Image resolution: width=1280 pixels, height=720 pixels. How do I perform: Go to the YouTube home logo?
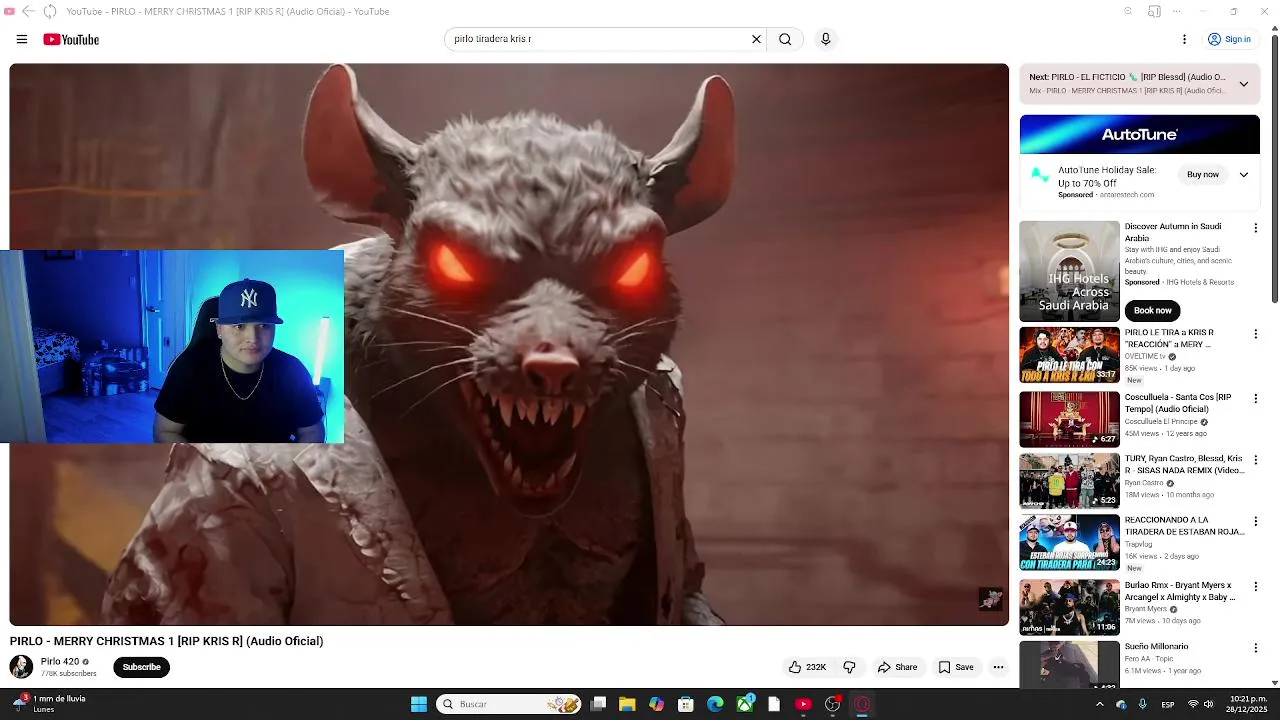click(71, 39)
